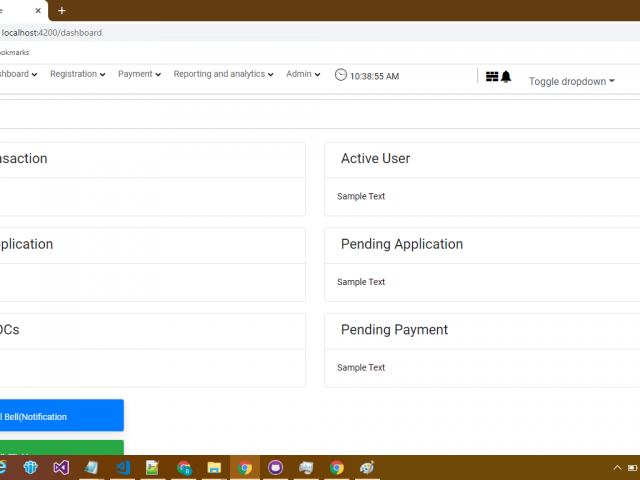The image size is (640, 480).
Task: Open the Payment dropdown menu
Action: (139, 74)
